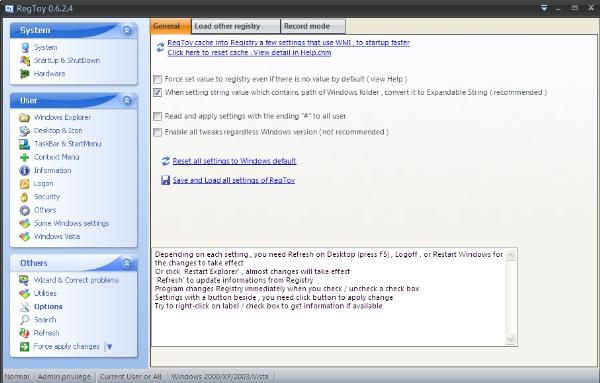The height and width of the screenshot is (383, 600).
Task: Switch to the General tab
Action: pyautogui.click(x=171, y=26)
